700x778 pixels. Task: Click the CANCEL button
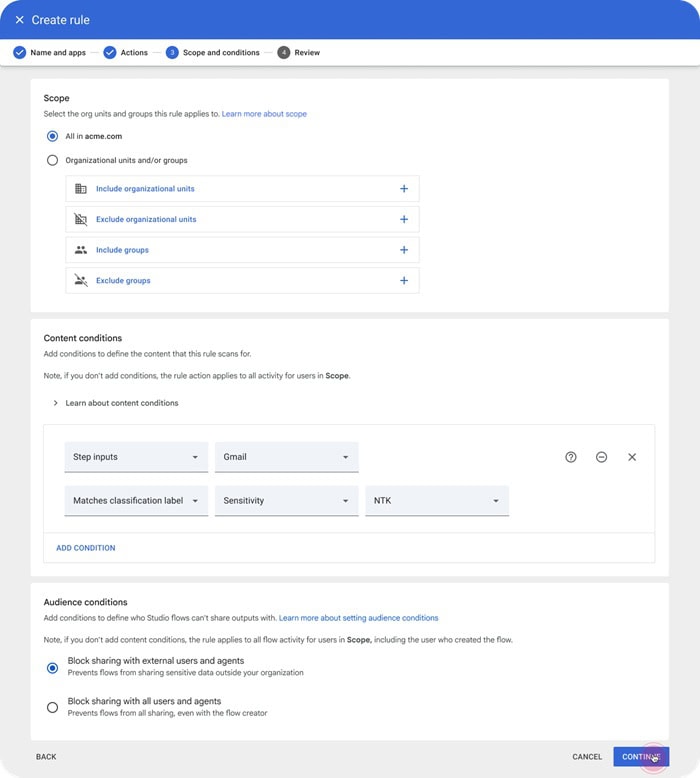(587, 757)
